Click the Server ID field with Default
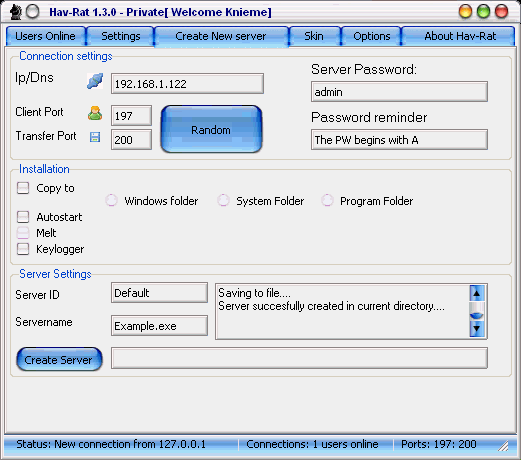 click(159, 293)
